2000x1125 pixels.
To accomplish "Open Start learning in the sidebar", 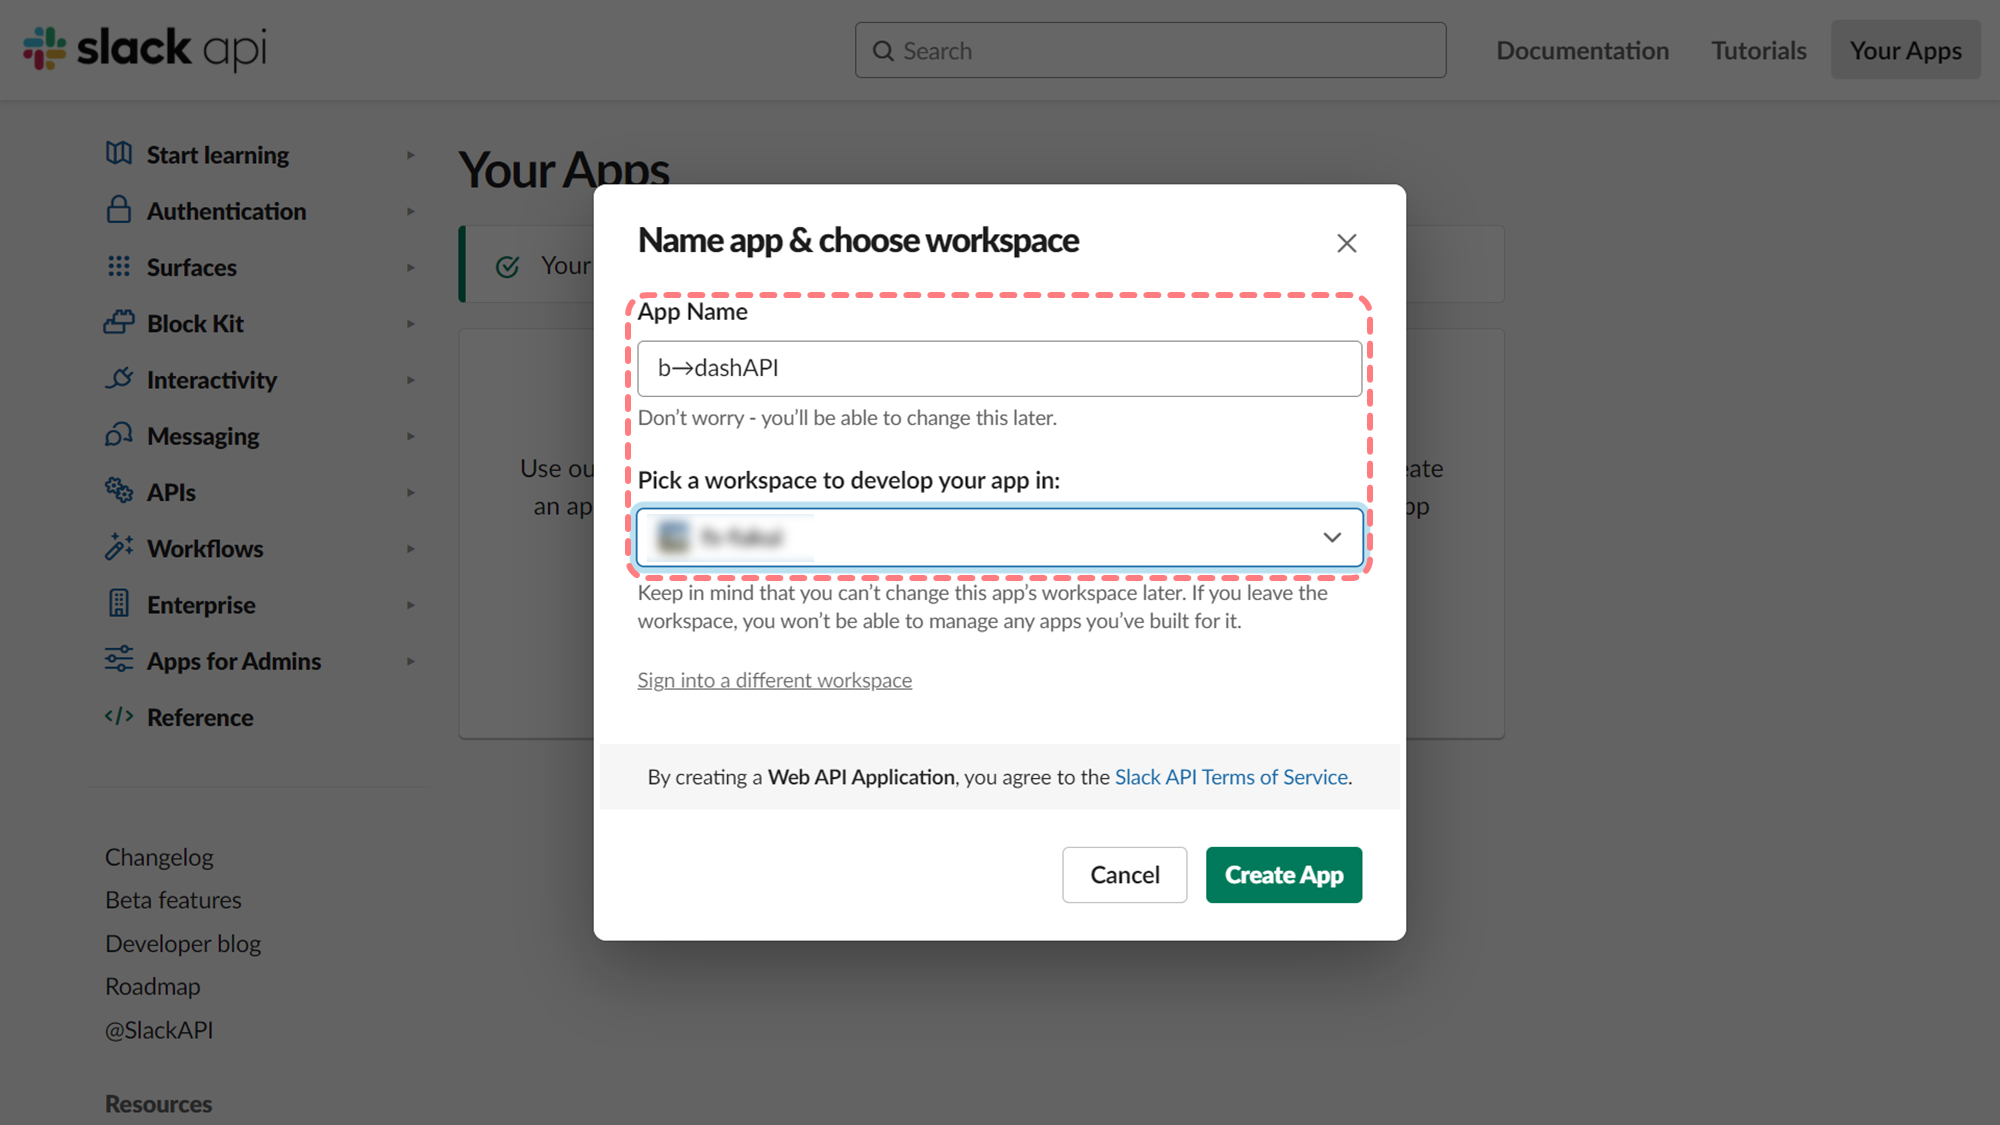I will 217,155.
